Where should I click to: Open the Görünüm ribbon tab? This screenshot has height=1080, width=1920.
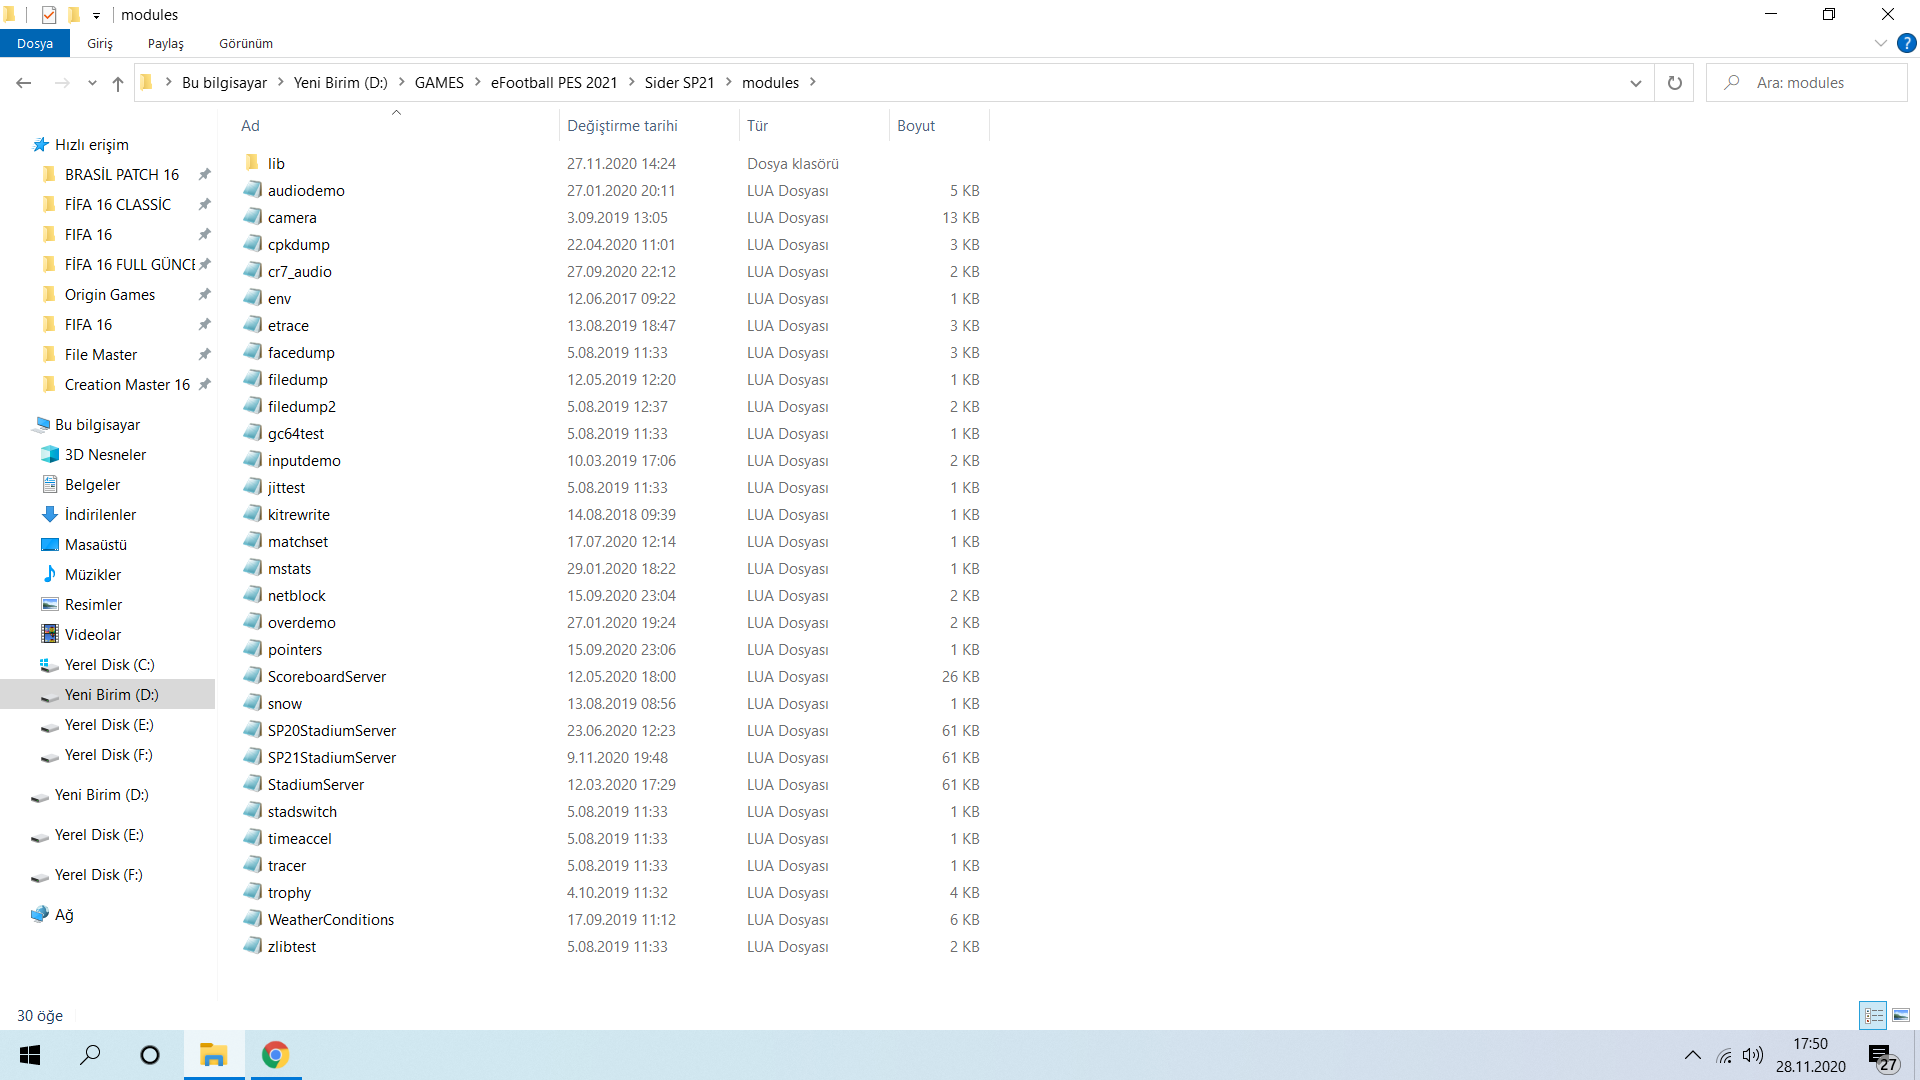click(x=246, y=43)
